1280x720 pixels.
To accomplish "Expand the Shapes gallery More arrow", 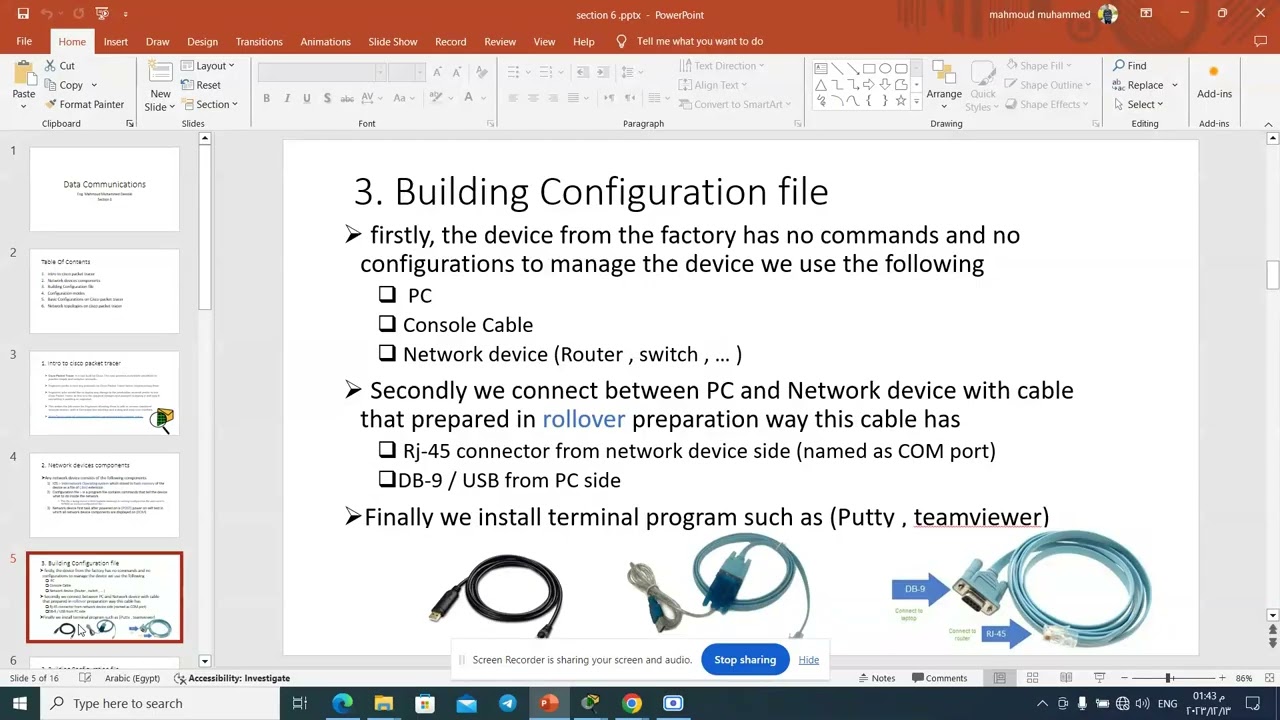I will click(916, 102).
